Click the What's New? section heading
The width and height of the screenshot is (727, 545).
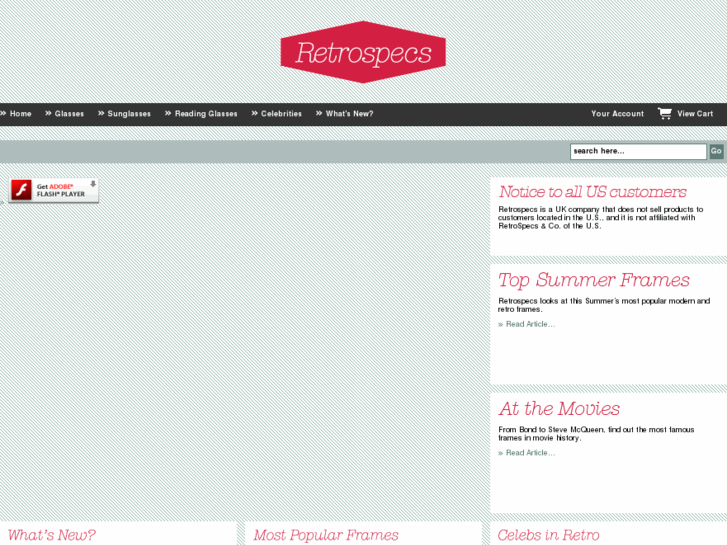51,535
